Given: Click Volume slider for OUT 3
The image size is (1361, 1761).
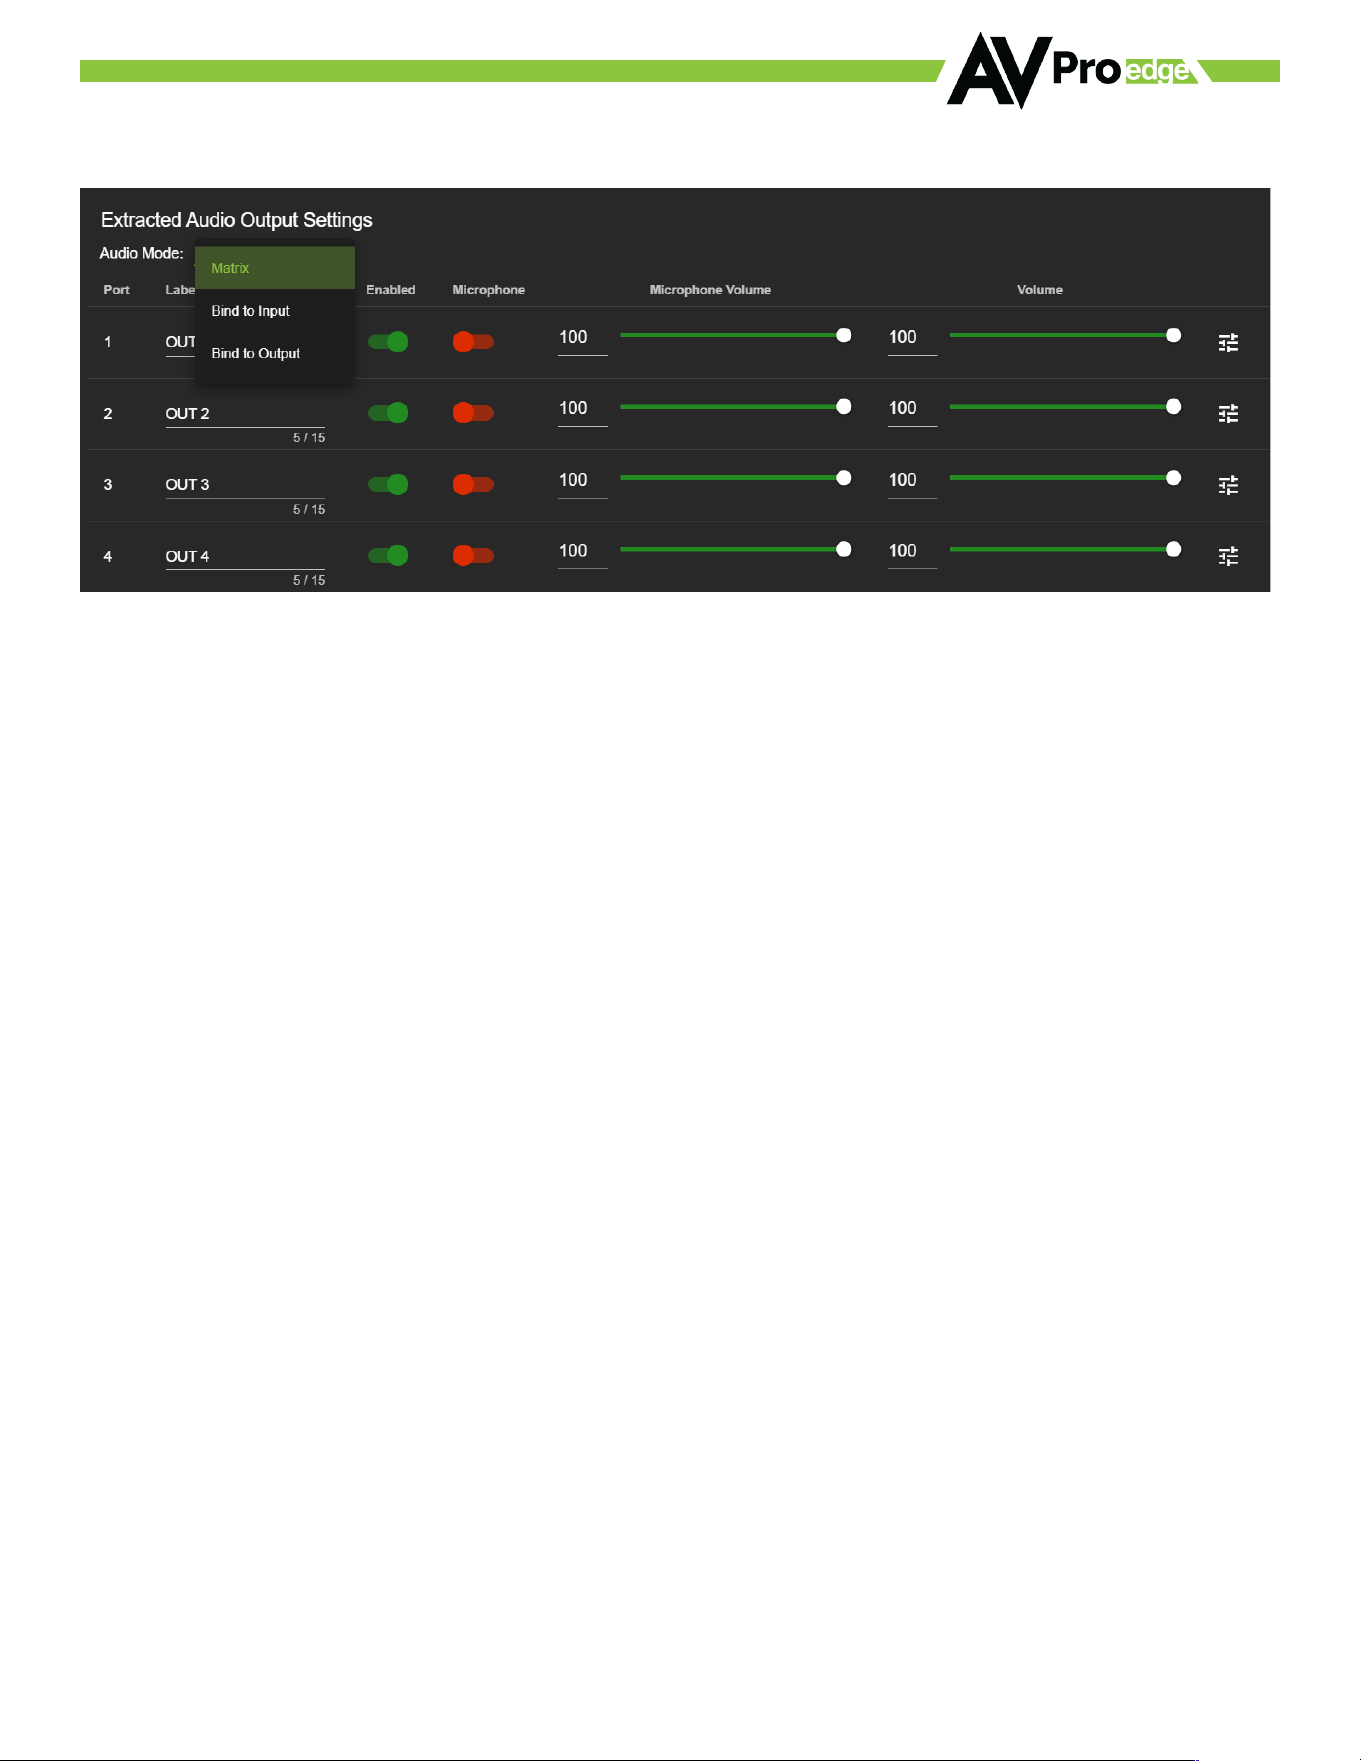Looking at the screenshot, I should click(1065, 478).
